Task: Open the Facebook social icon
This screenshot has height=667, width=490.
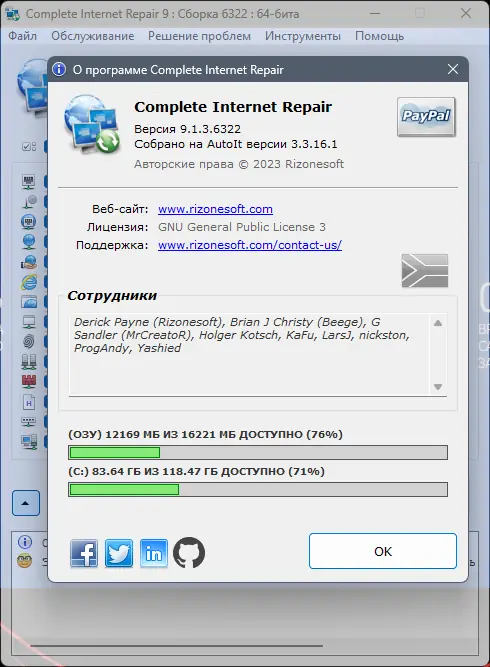Action: [84, 553]
